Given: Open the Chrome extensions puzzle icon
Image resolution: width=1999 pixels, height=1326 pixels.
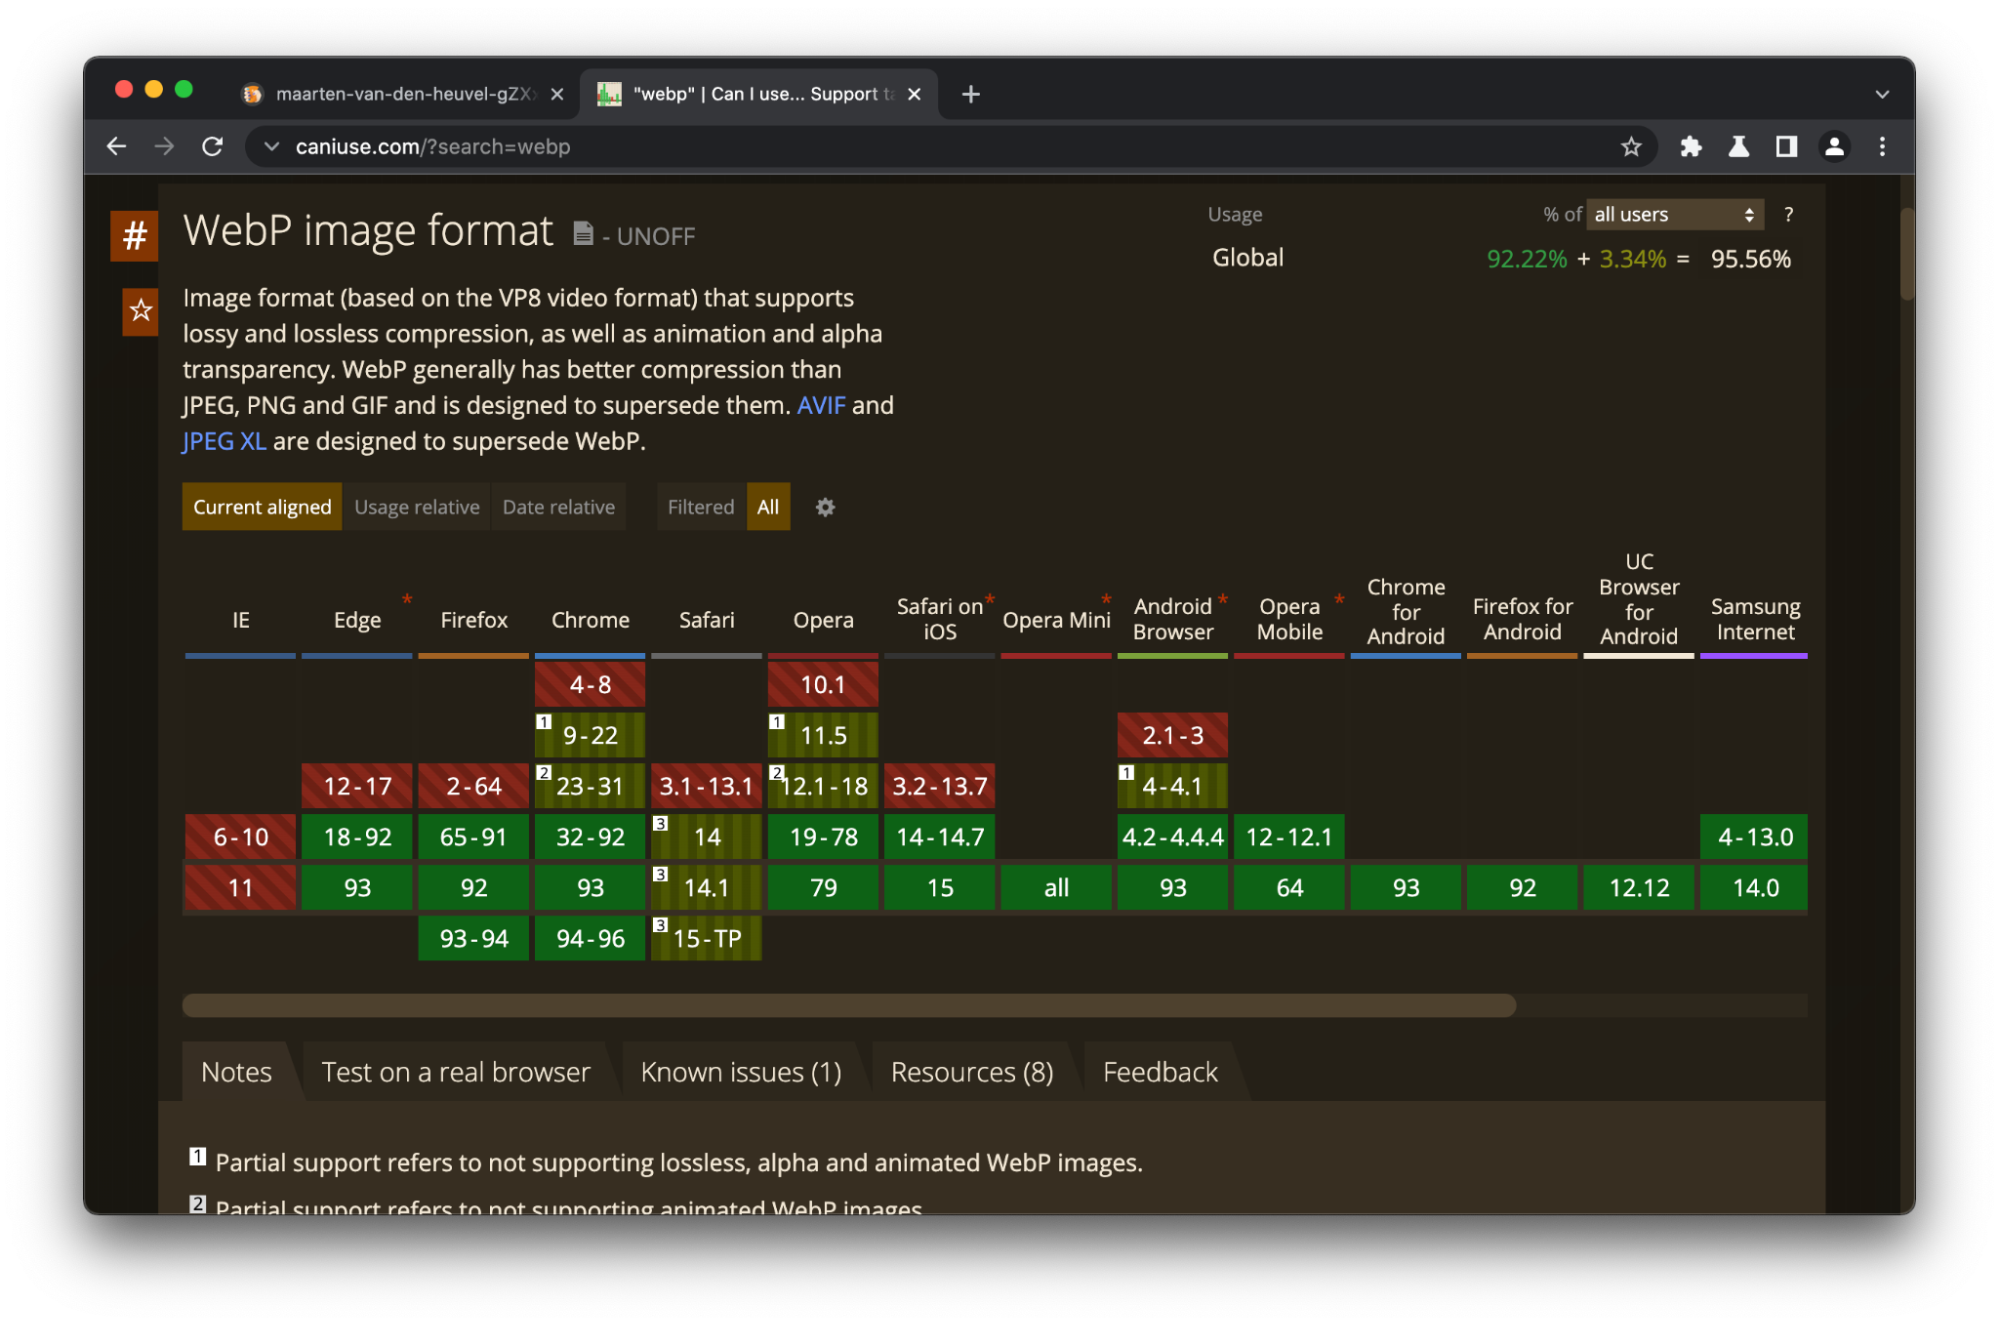Looking at the screenshot, I should [1690, 147].
